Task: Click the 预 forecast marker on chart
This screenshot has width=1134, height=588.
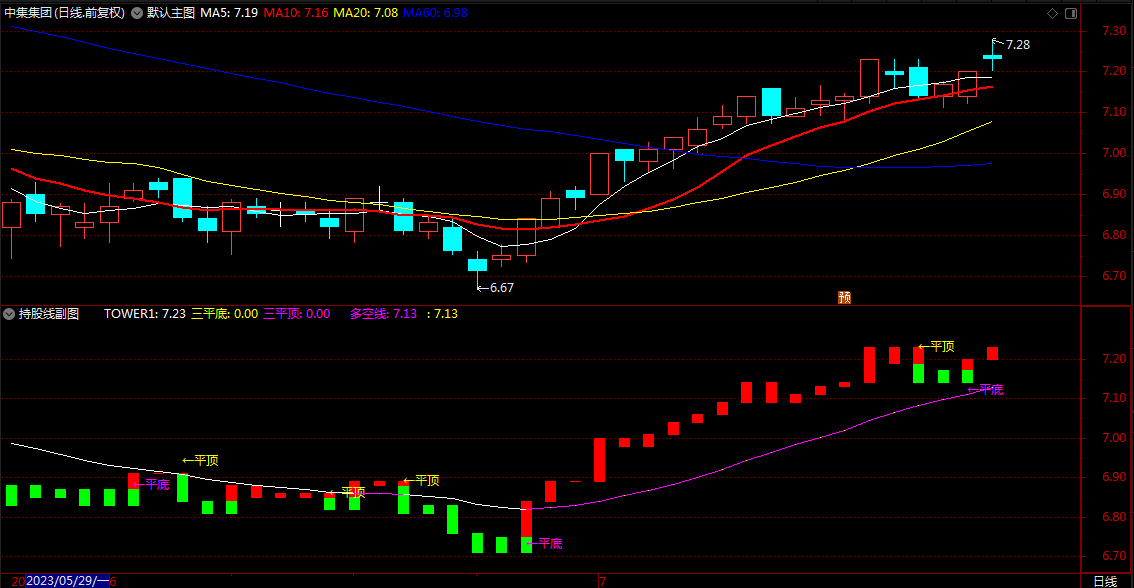Action: (x=844, y=297)
